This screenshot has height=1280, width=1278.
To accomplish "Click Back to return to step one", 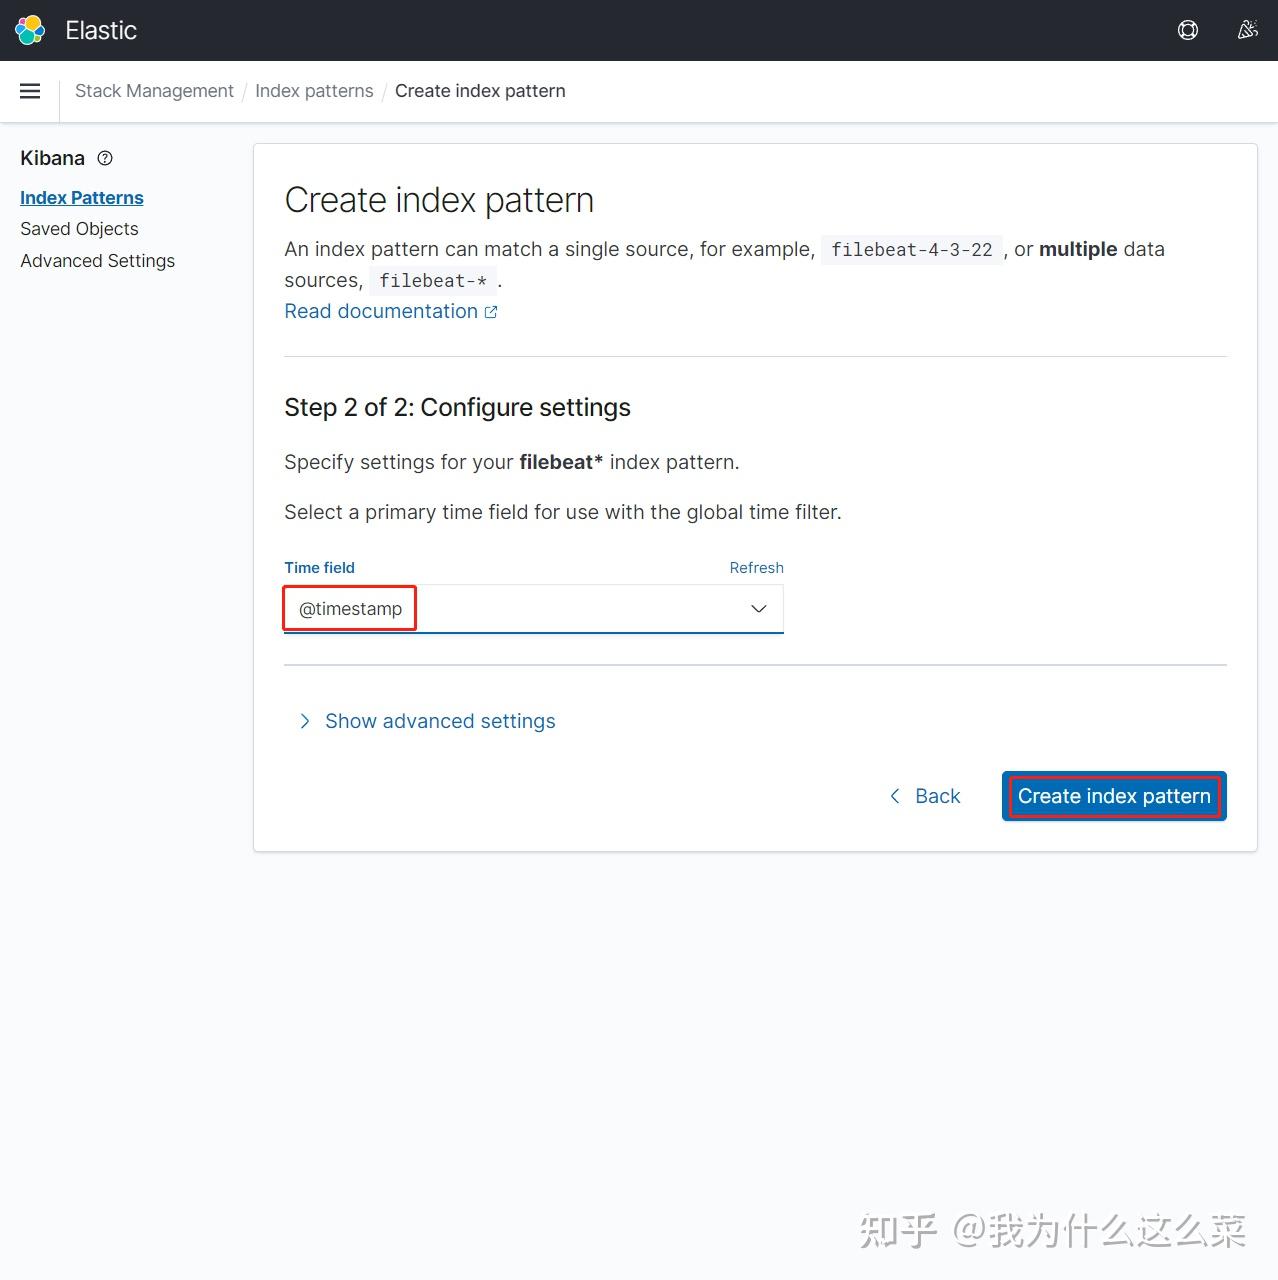I will 936,795.
